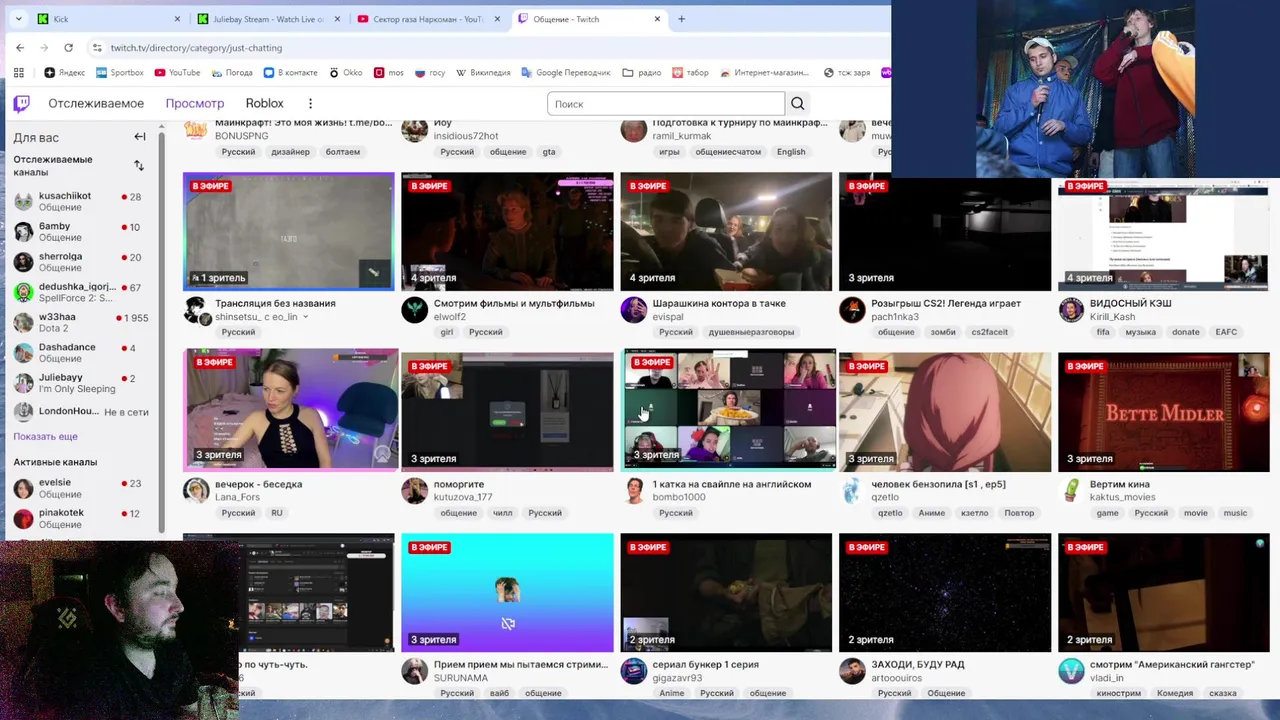Select the 'EAFC' tag under Kirill_Kash
Viewport: 1280px width, 720px height.
1226,332
